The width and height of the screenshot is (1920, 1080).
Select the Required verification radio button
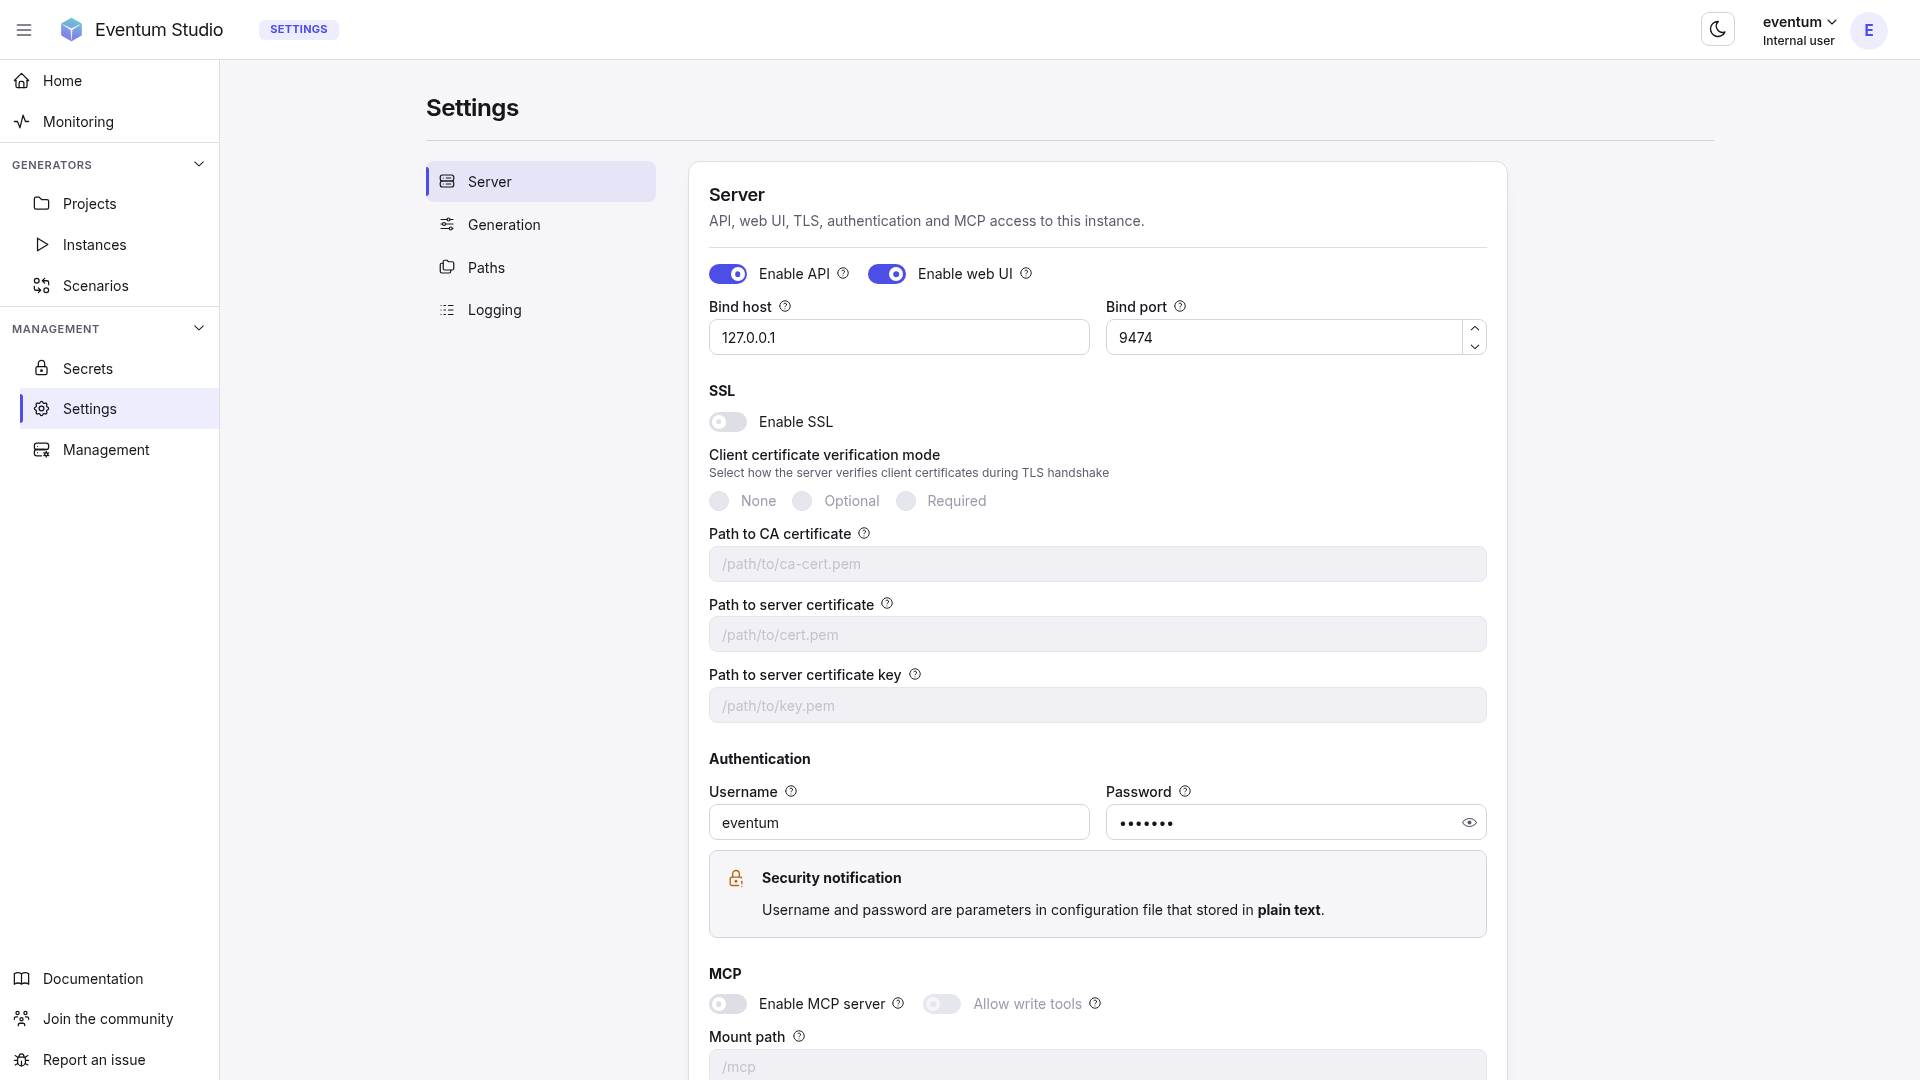click(906, 501)
